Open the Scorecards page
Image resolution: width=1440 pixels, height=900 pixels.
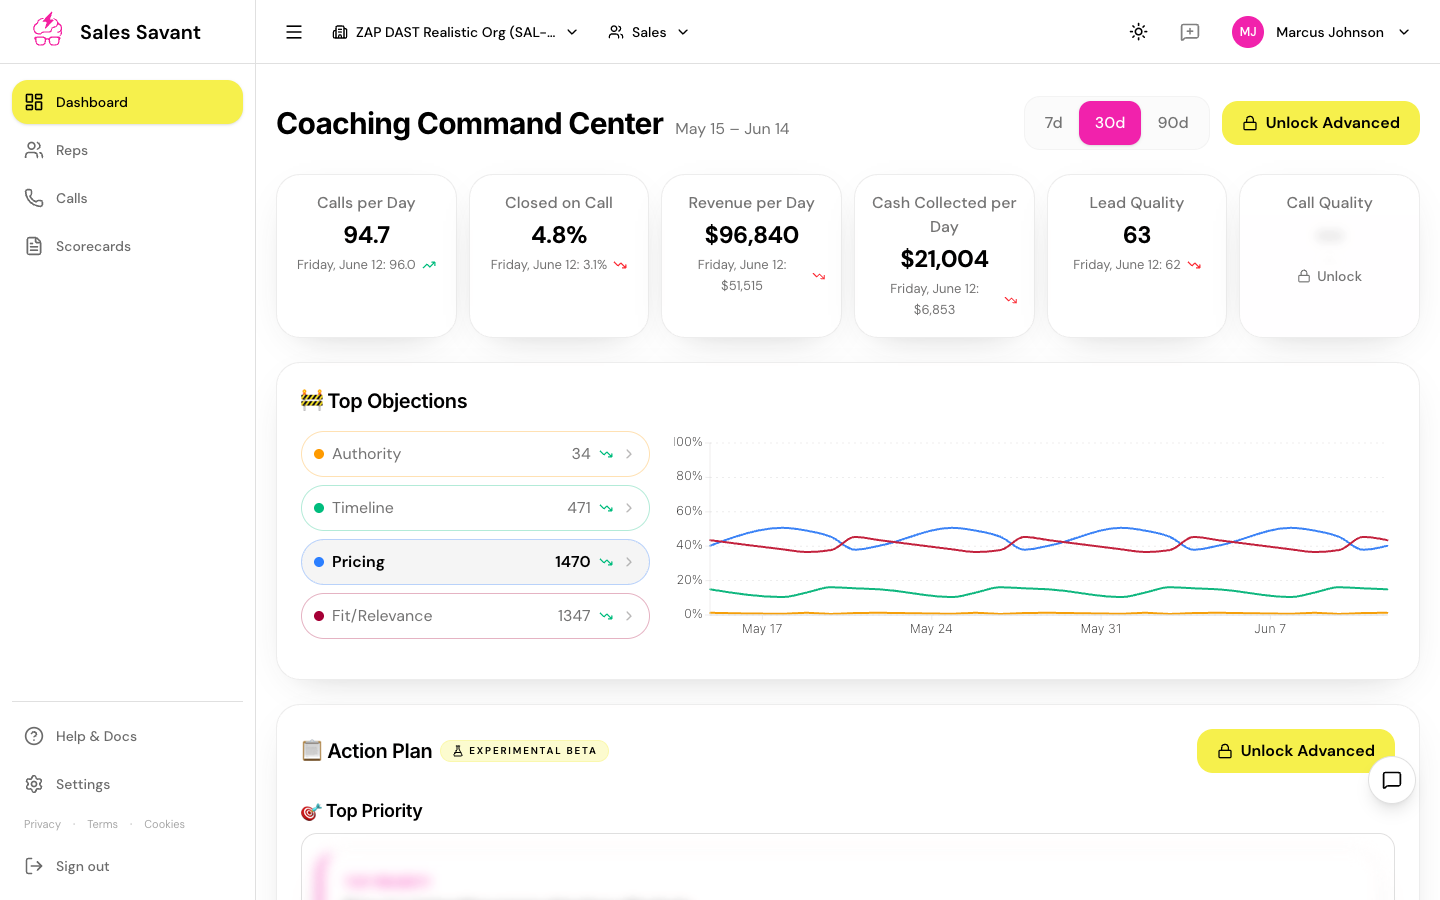pyautogui.click(x=127, y=246)
